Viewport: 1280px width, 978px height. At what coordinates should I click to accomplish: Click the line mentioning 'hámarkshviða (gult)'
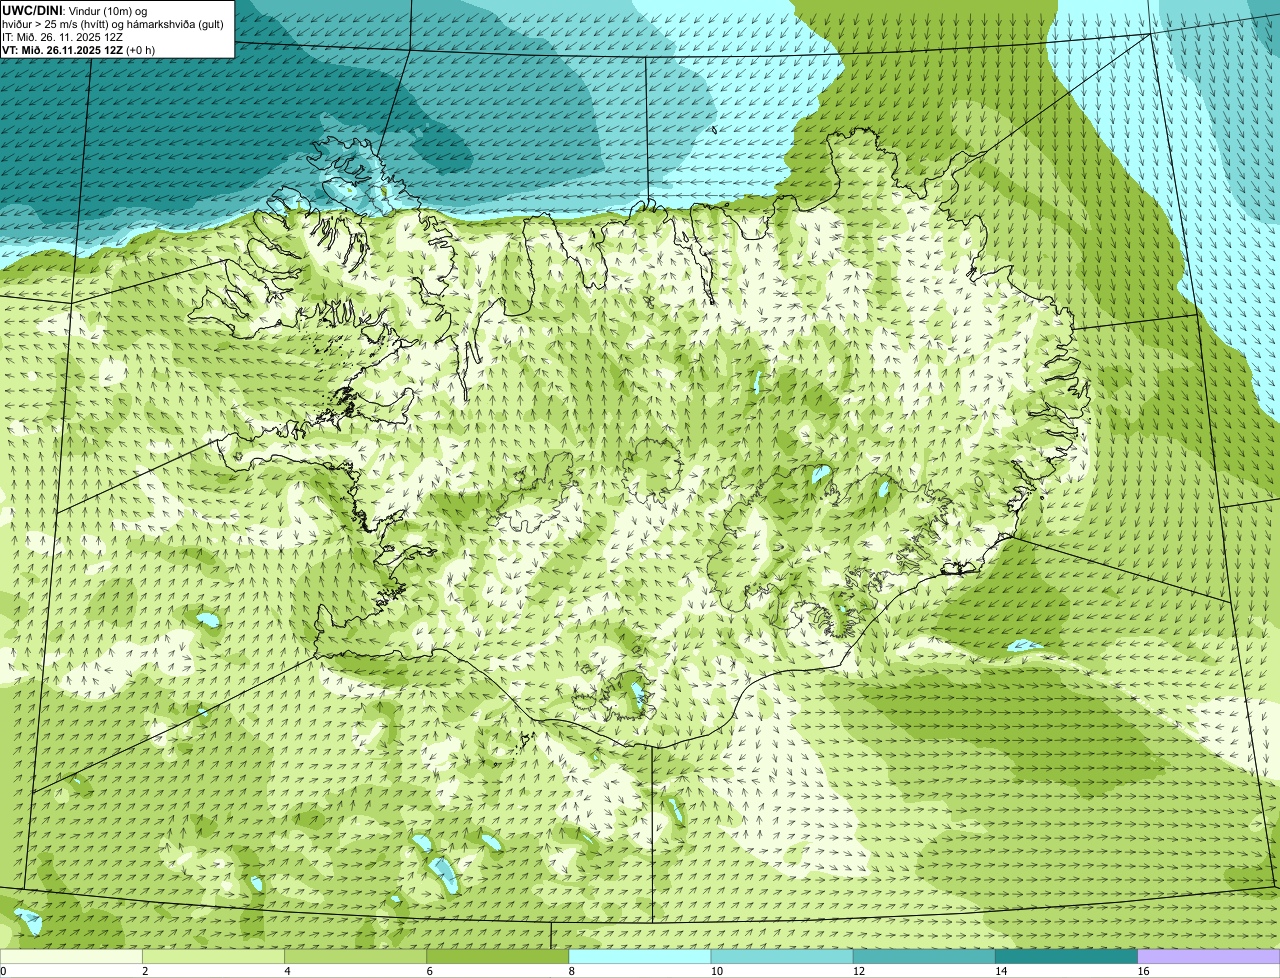point(113,24)
